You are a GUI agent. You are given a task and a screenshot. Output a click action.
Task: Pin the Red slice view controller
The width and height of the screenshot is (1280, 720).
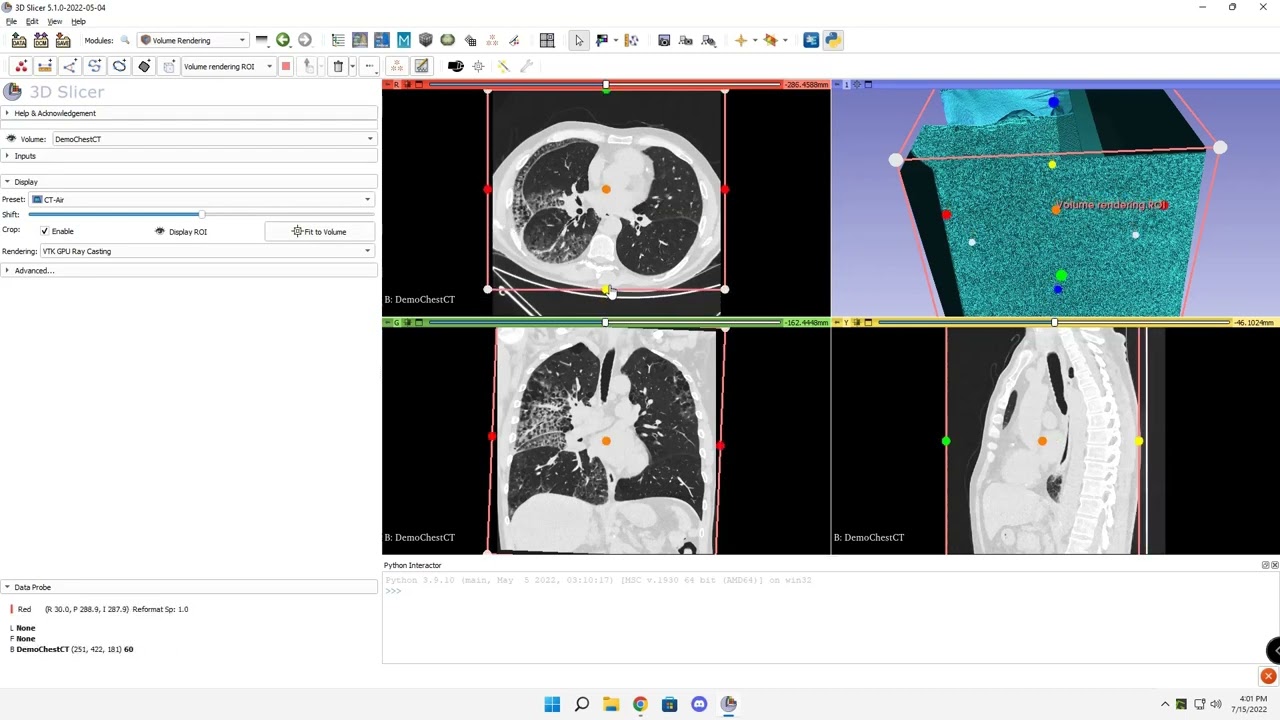(387, 84)
